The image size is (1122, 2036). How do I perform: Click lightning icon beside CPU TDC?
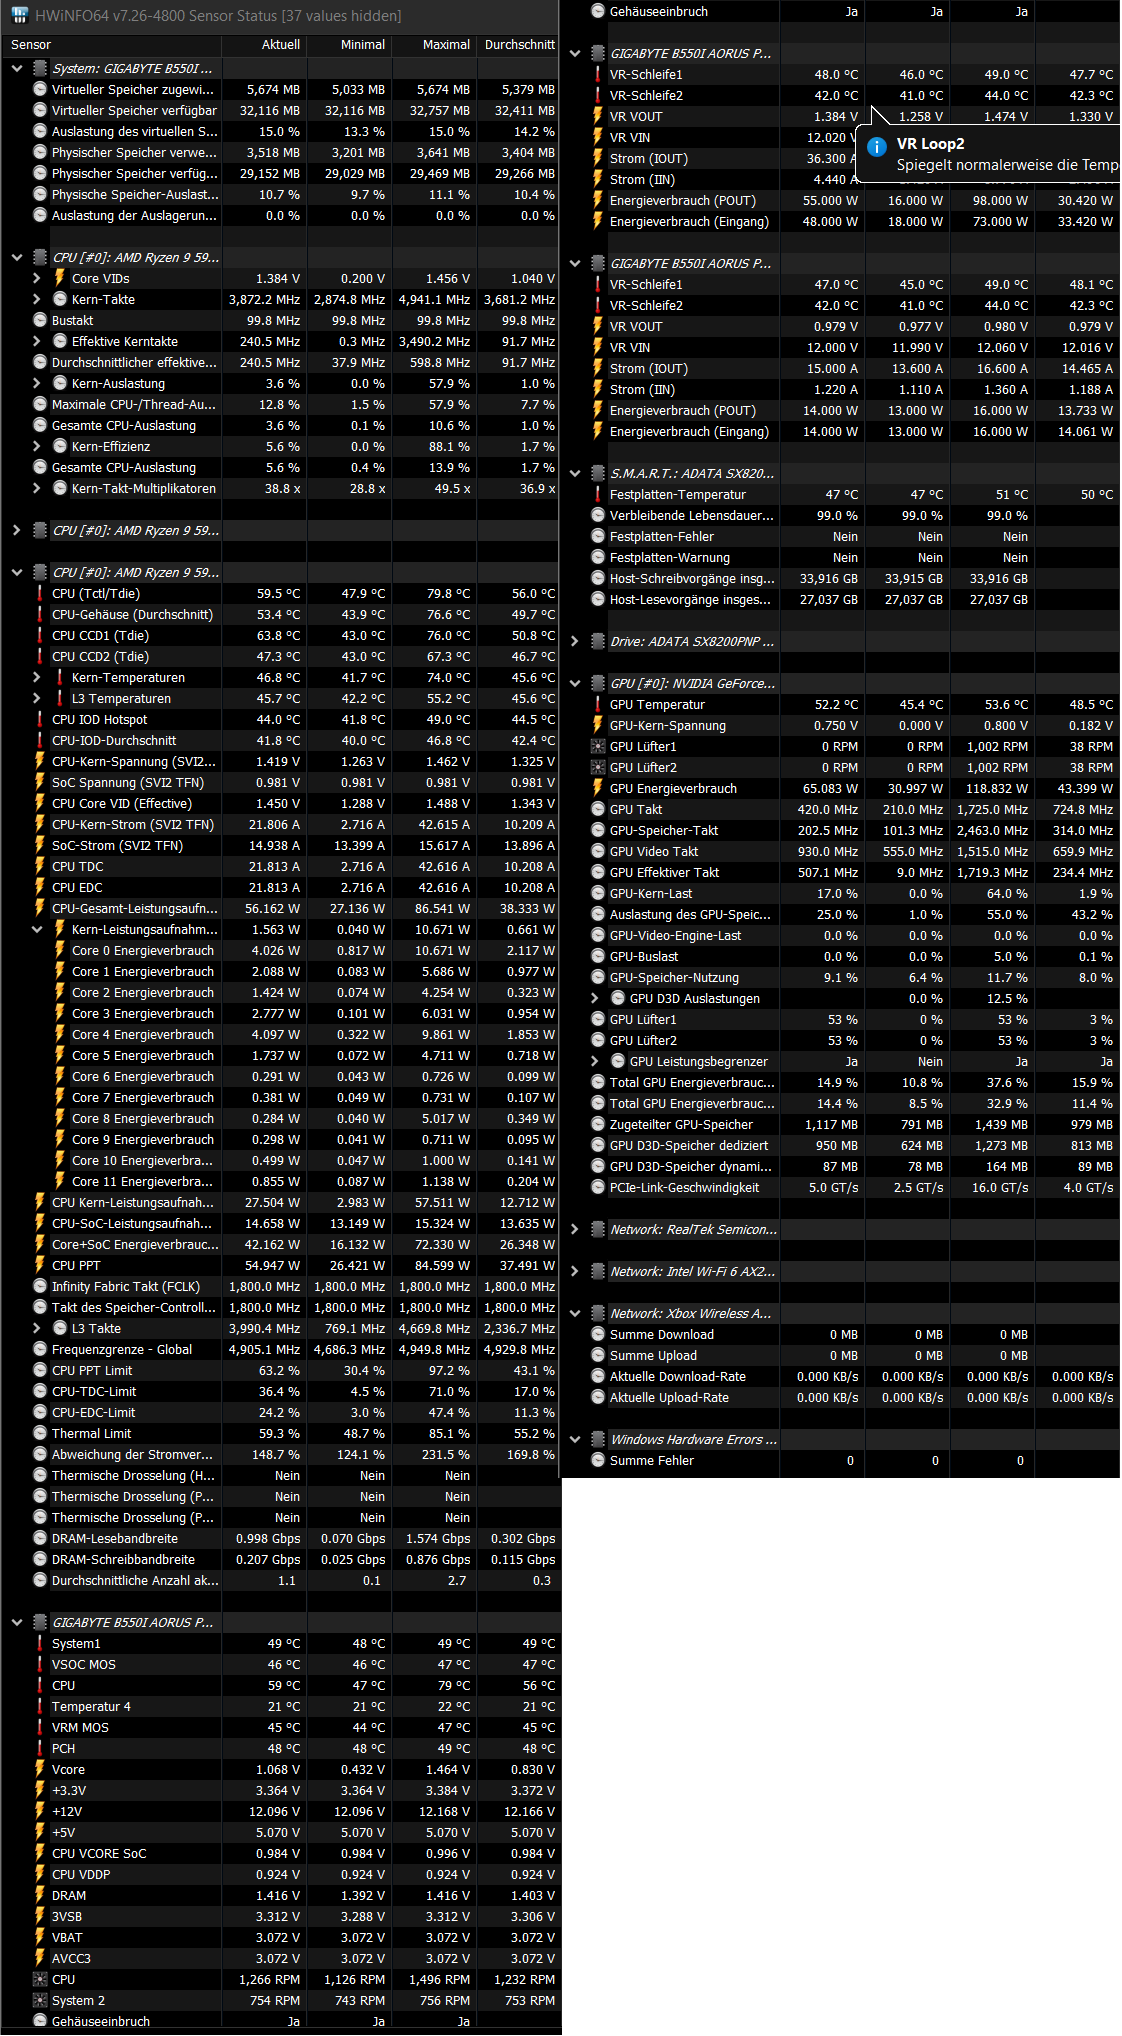40,866
